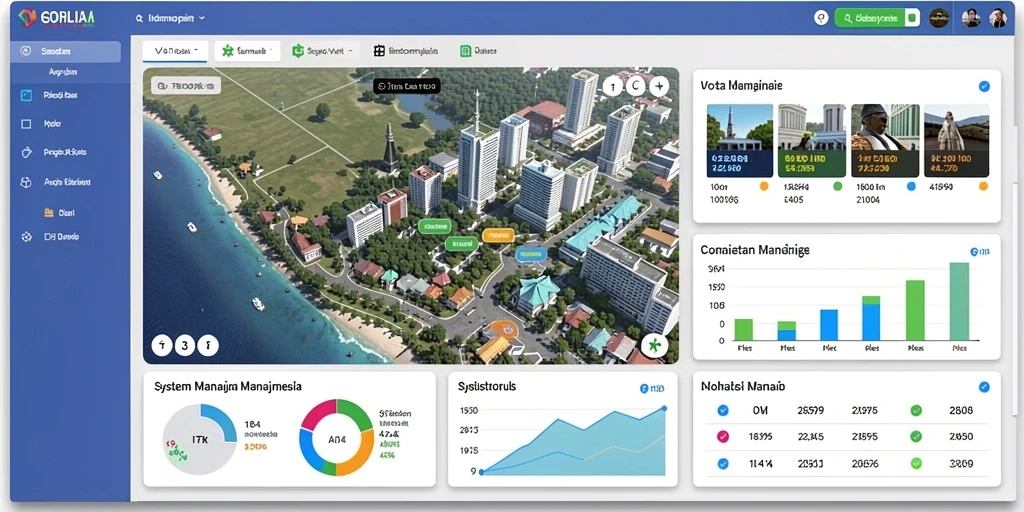
Task: Click the empty square outline sidebar icon
Action: click(26, 123)
